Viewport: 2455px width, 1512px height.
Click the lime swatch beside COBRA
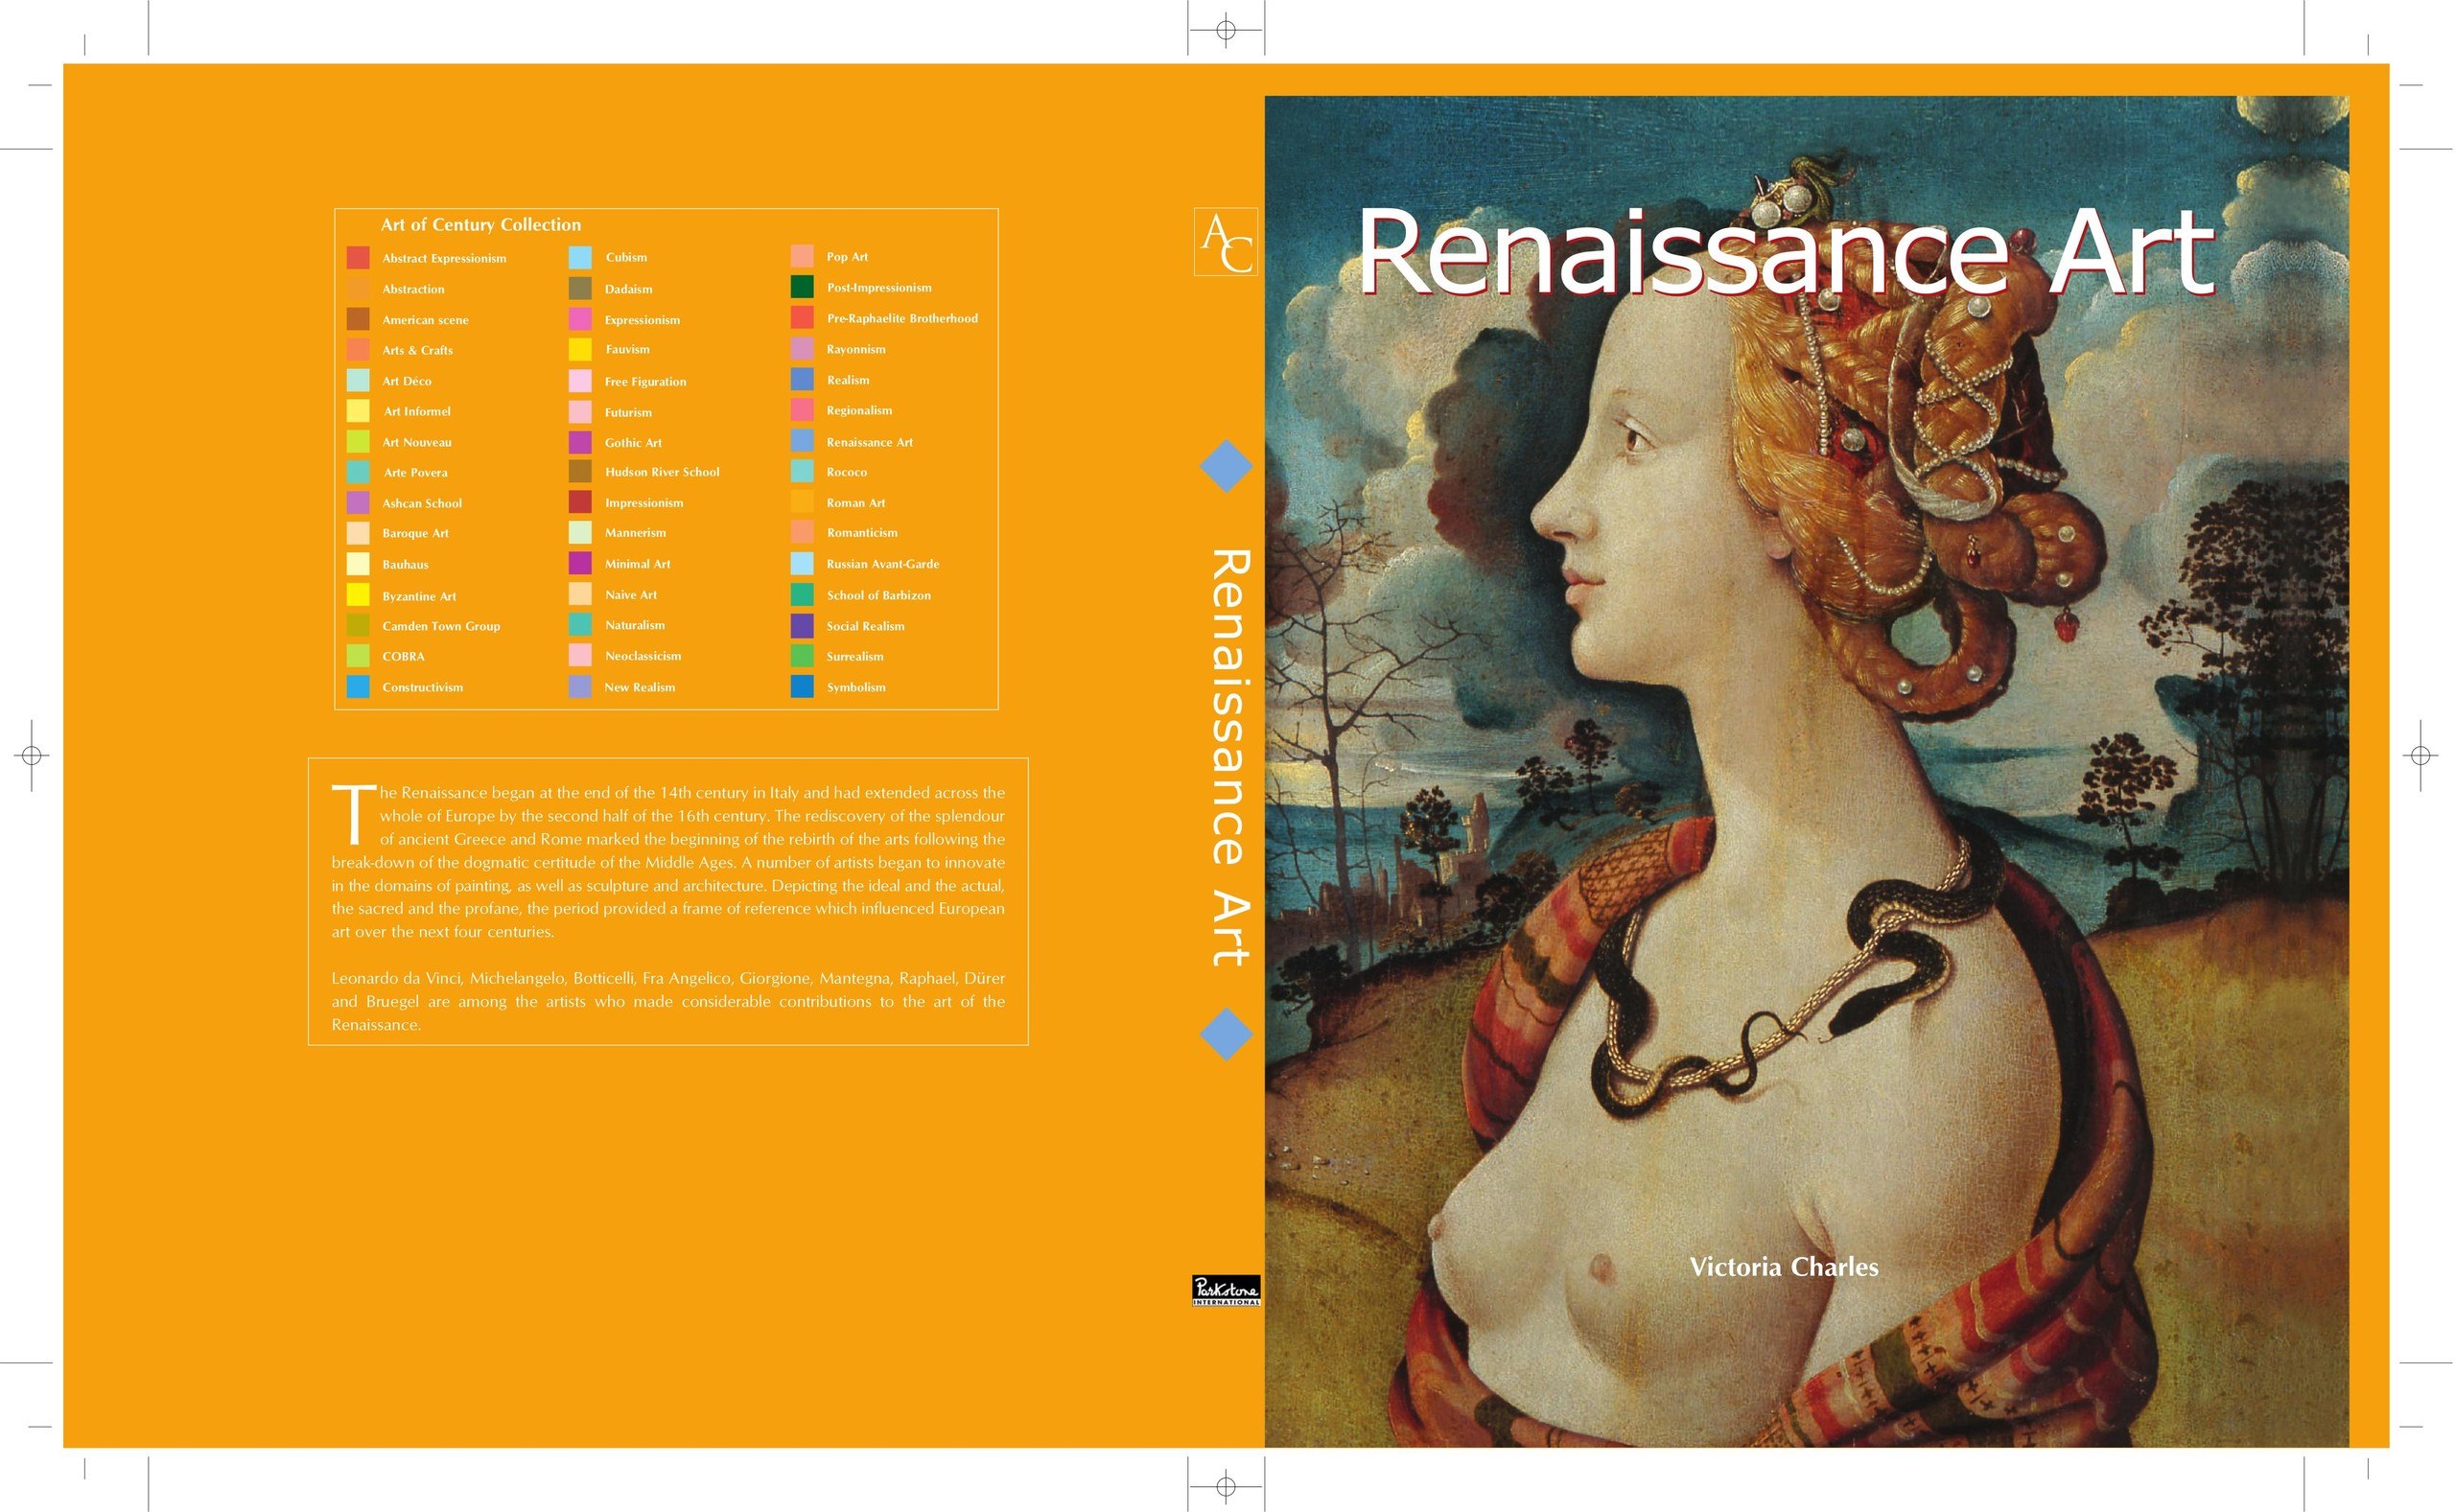click(358, 656)
